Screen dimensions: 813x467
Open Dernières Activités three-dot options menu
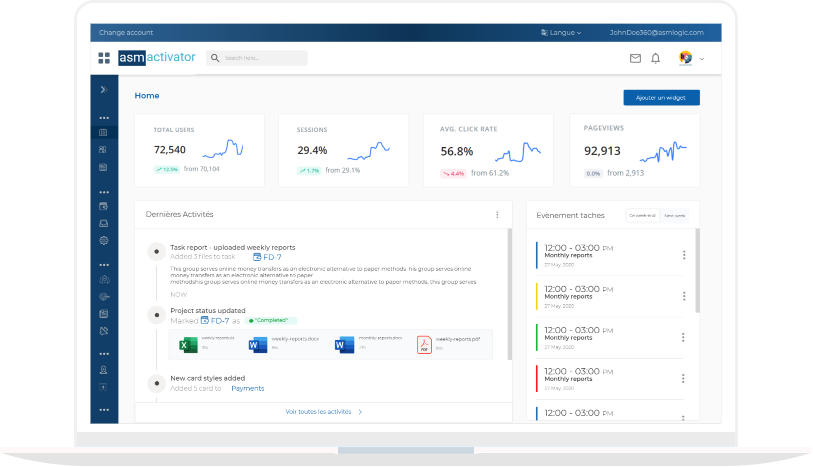(x=497, y=214)
